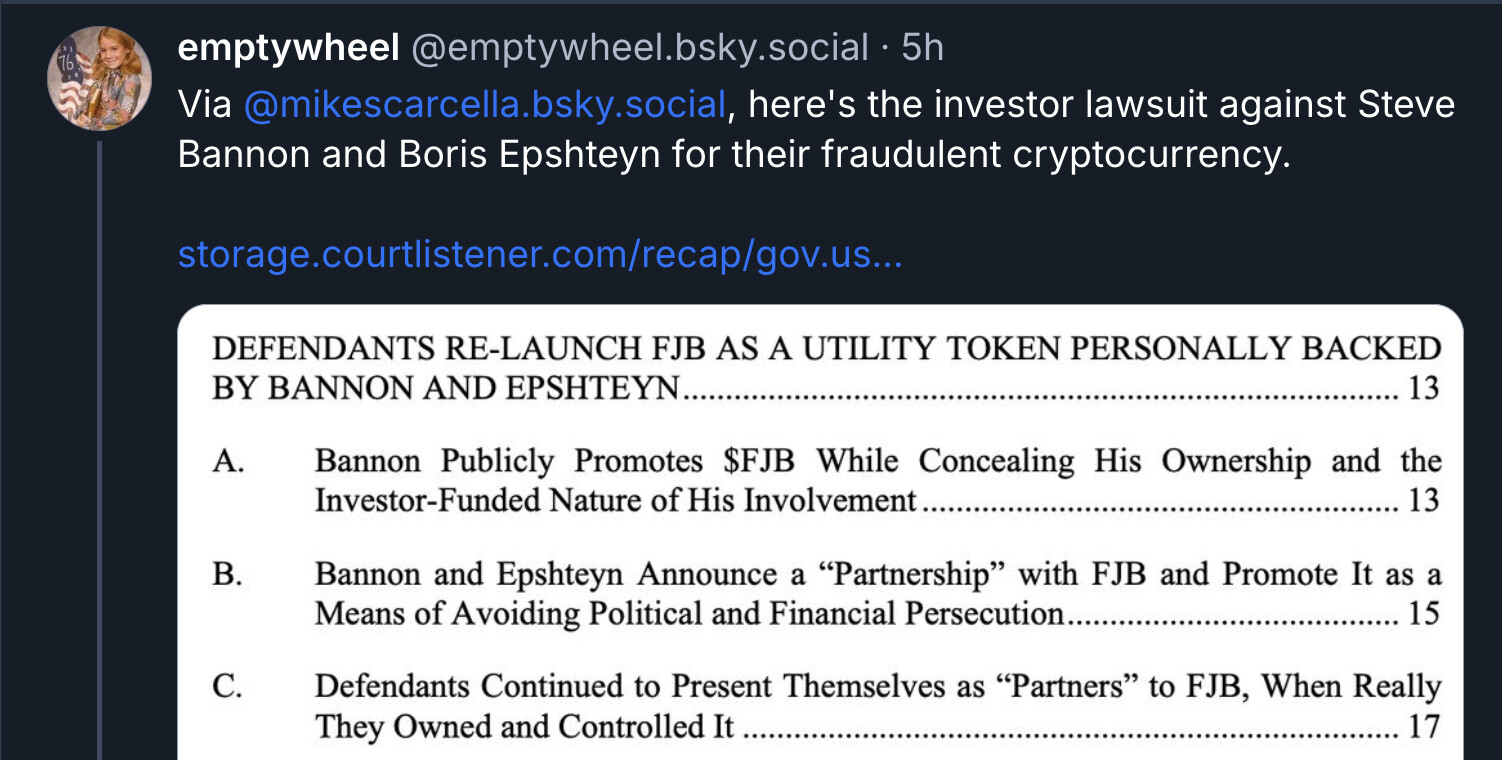Open the post's 5h timestamp
Screen dimensions: 1502x760
click(x=922, y=47)
